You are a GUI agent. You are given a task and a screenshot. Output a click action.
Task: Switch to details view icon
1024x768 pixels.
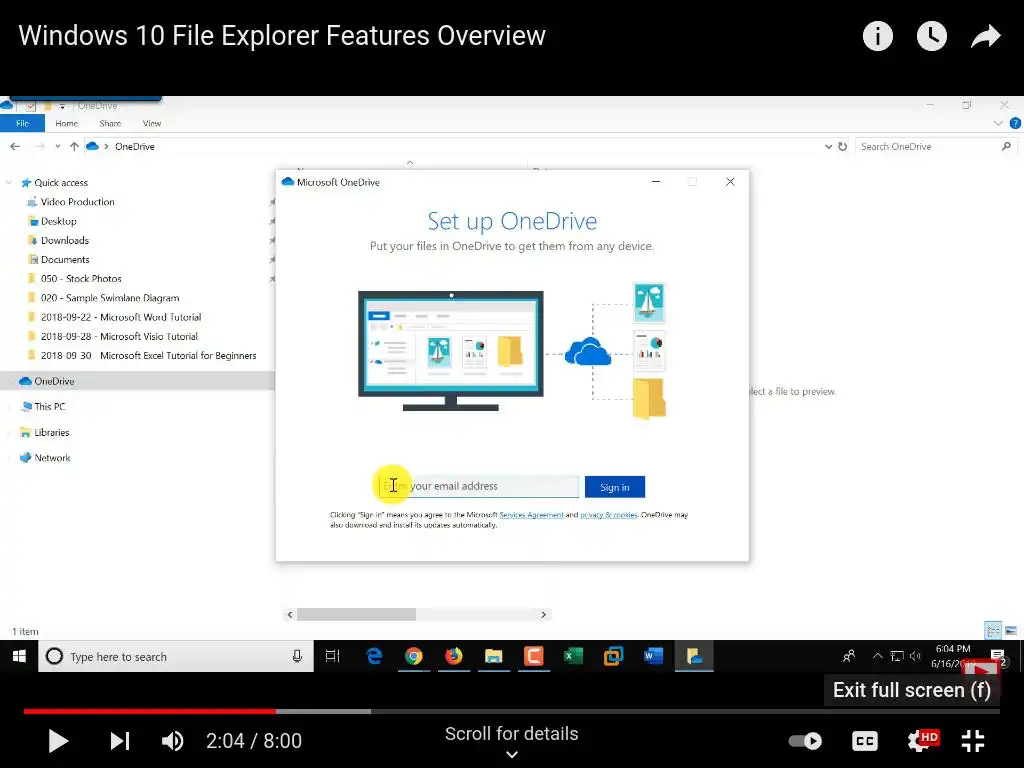[x=993, y=631]
